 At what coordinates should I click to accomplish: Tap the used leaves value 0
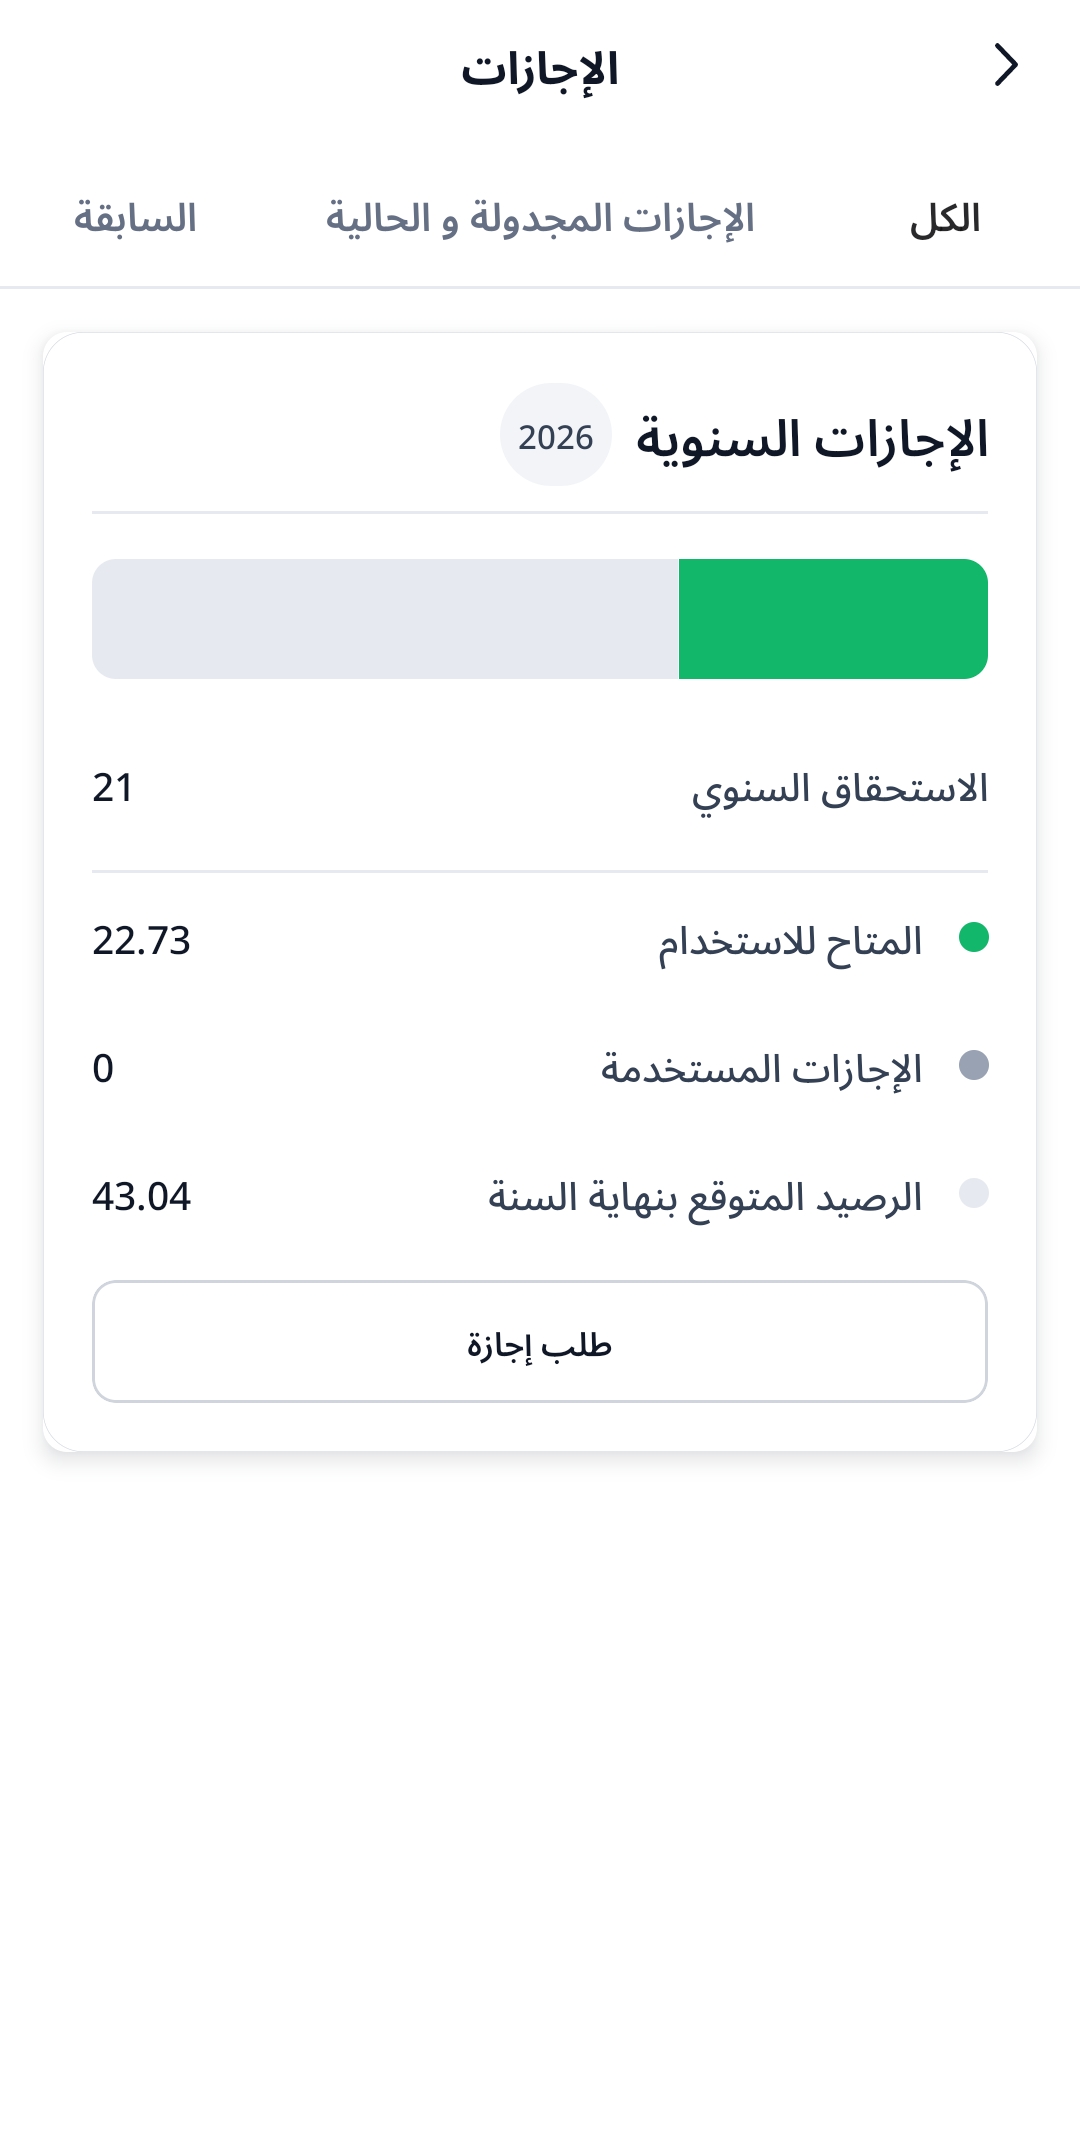point(103,1069)
